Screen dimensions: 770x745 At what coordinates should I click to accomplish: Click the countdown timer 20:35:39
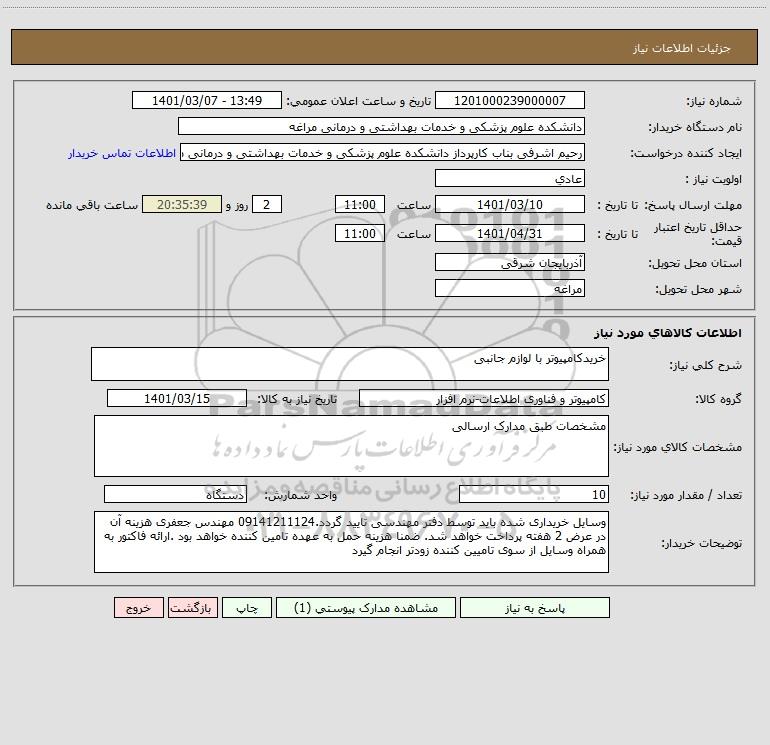coord(182,205)
